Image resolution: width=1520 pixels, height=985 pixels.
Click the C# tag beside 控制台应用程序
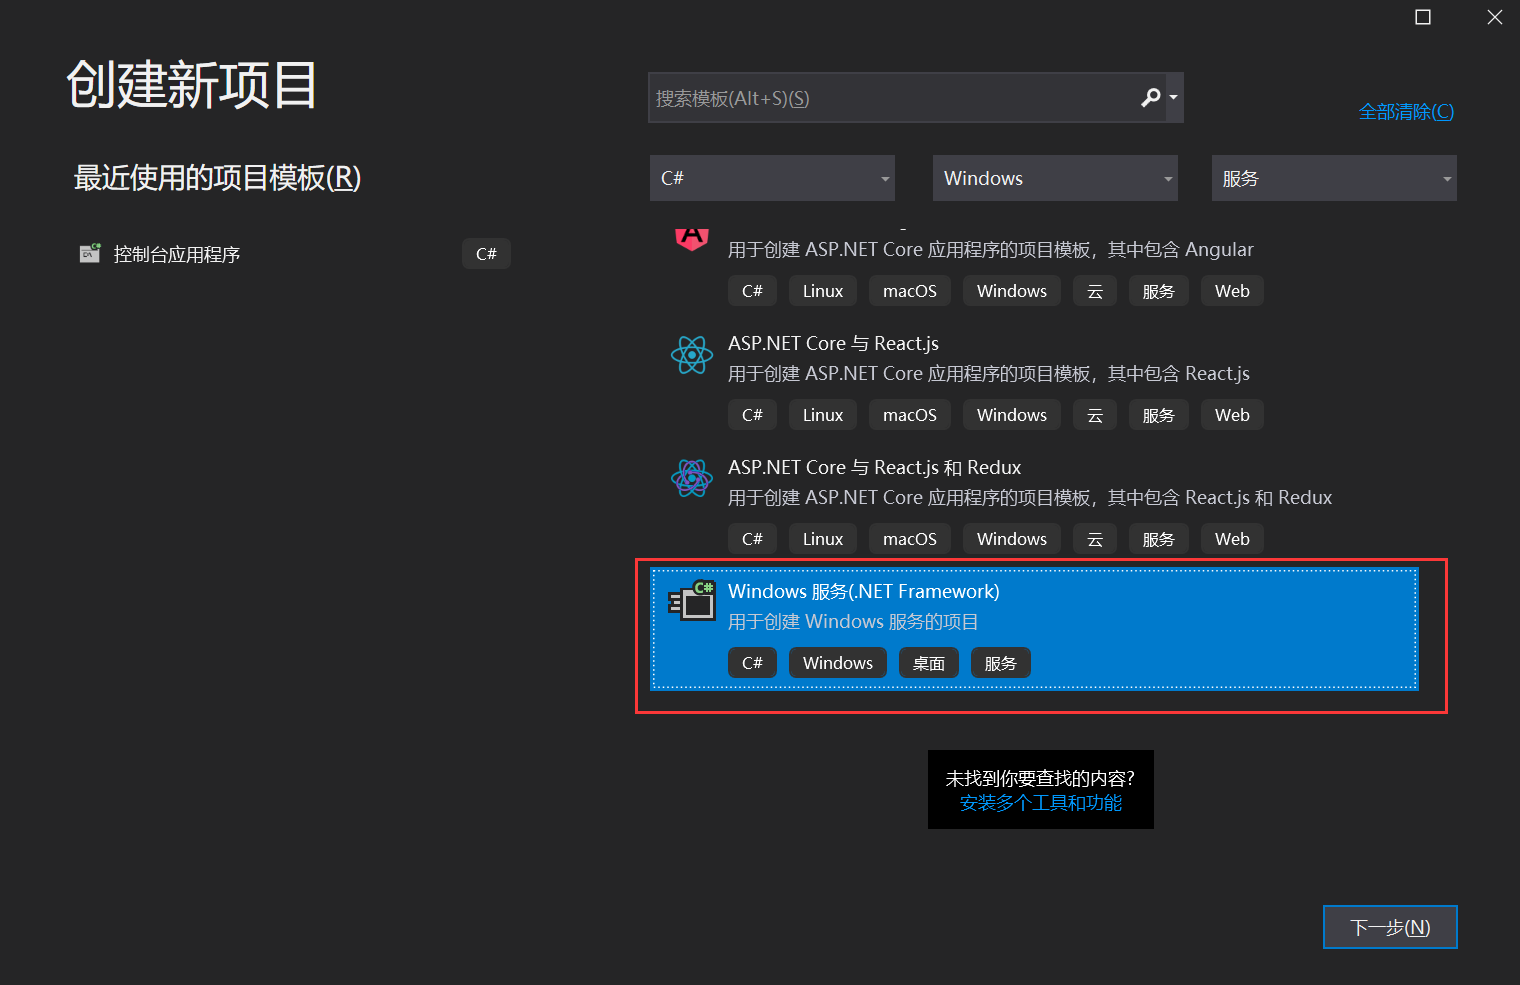coord(486,254)
